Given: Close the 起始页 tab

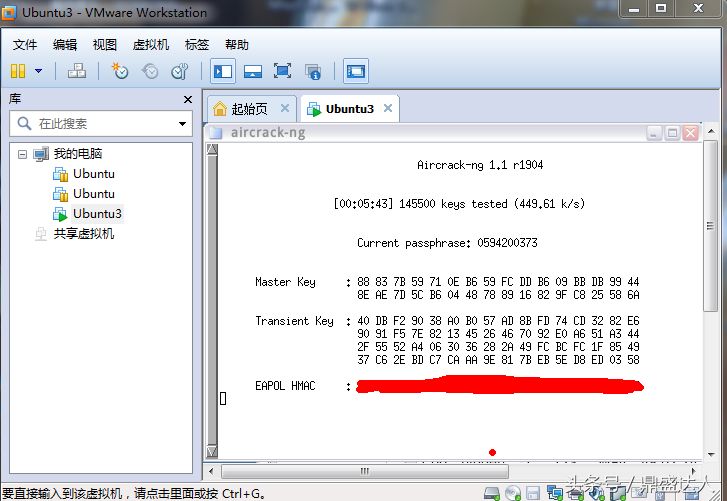Looking at the screenshot, I should point(285,108).
